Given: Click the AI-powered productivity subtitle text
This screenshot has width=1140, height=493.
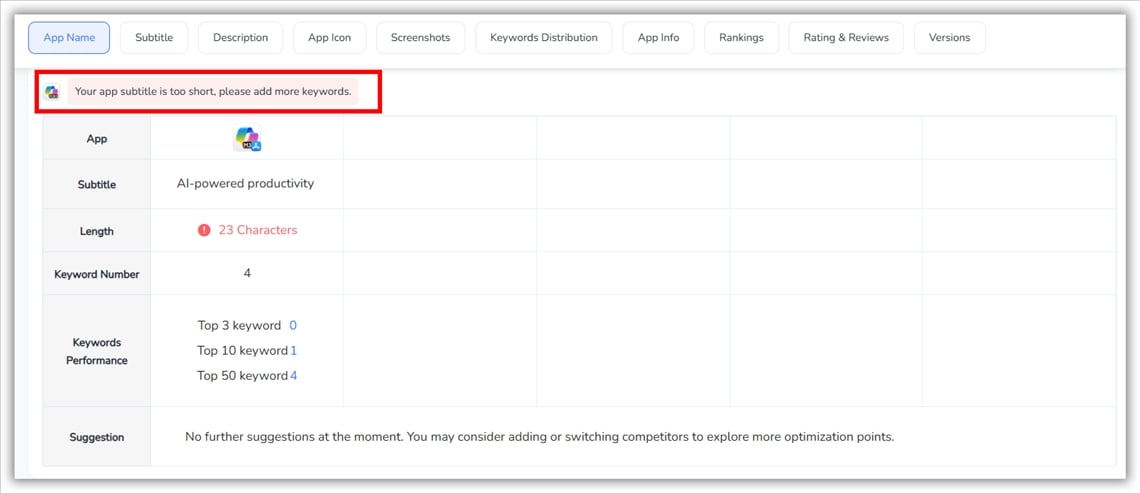Looking at the screenshot, I should pyautogui.click(x=246, y=184).
